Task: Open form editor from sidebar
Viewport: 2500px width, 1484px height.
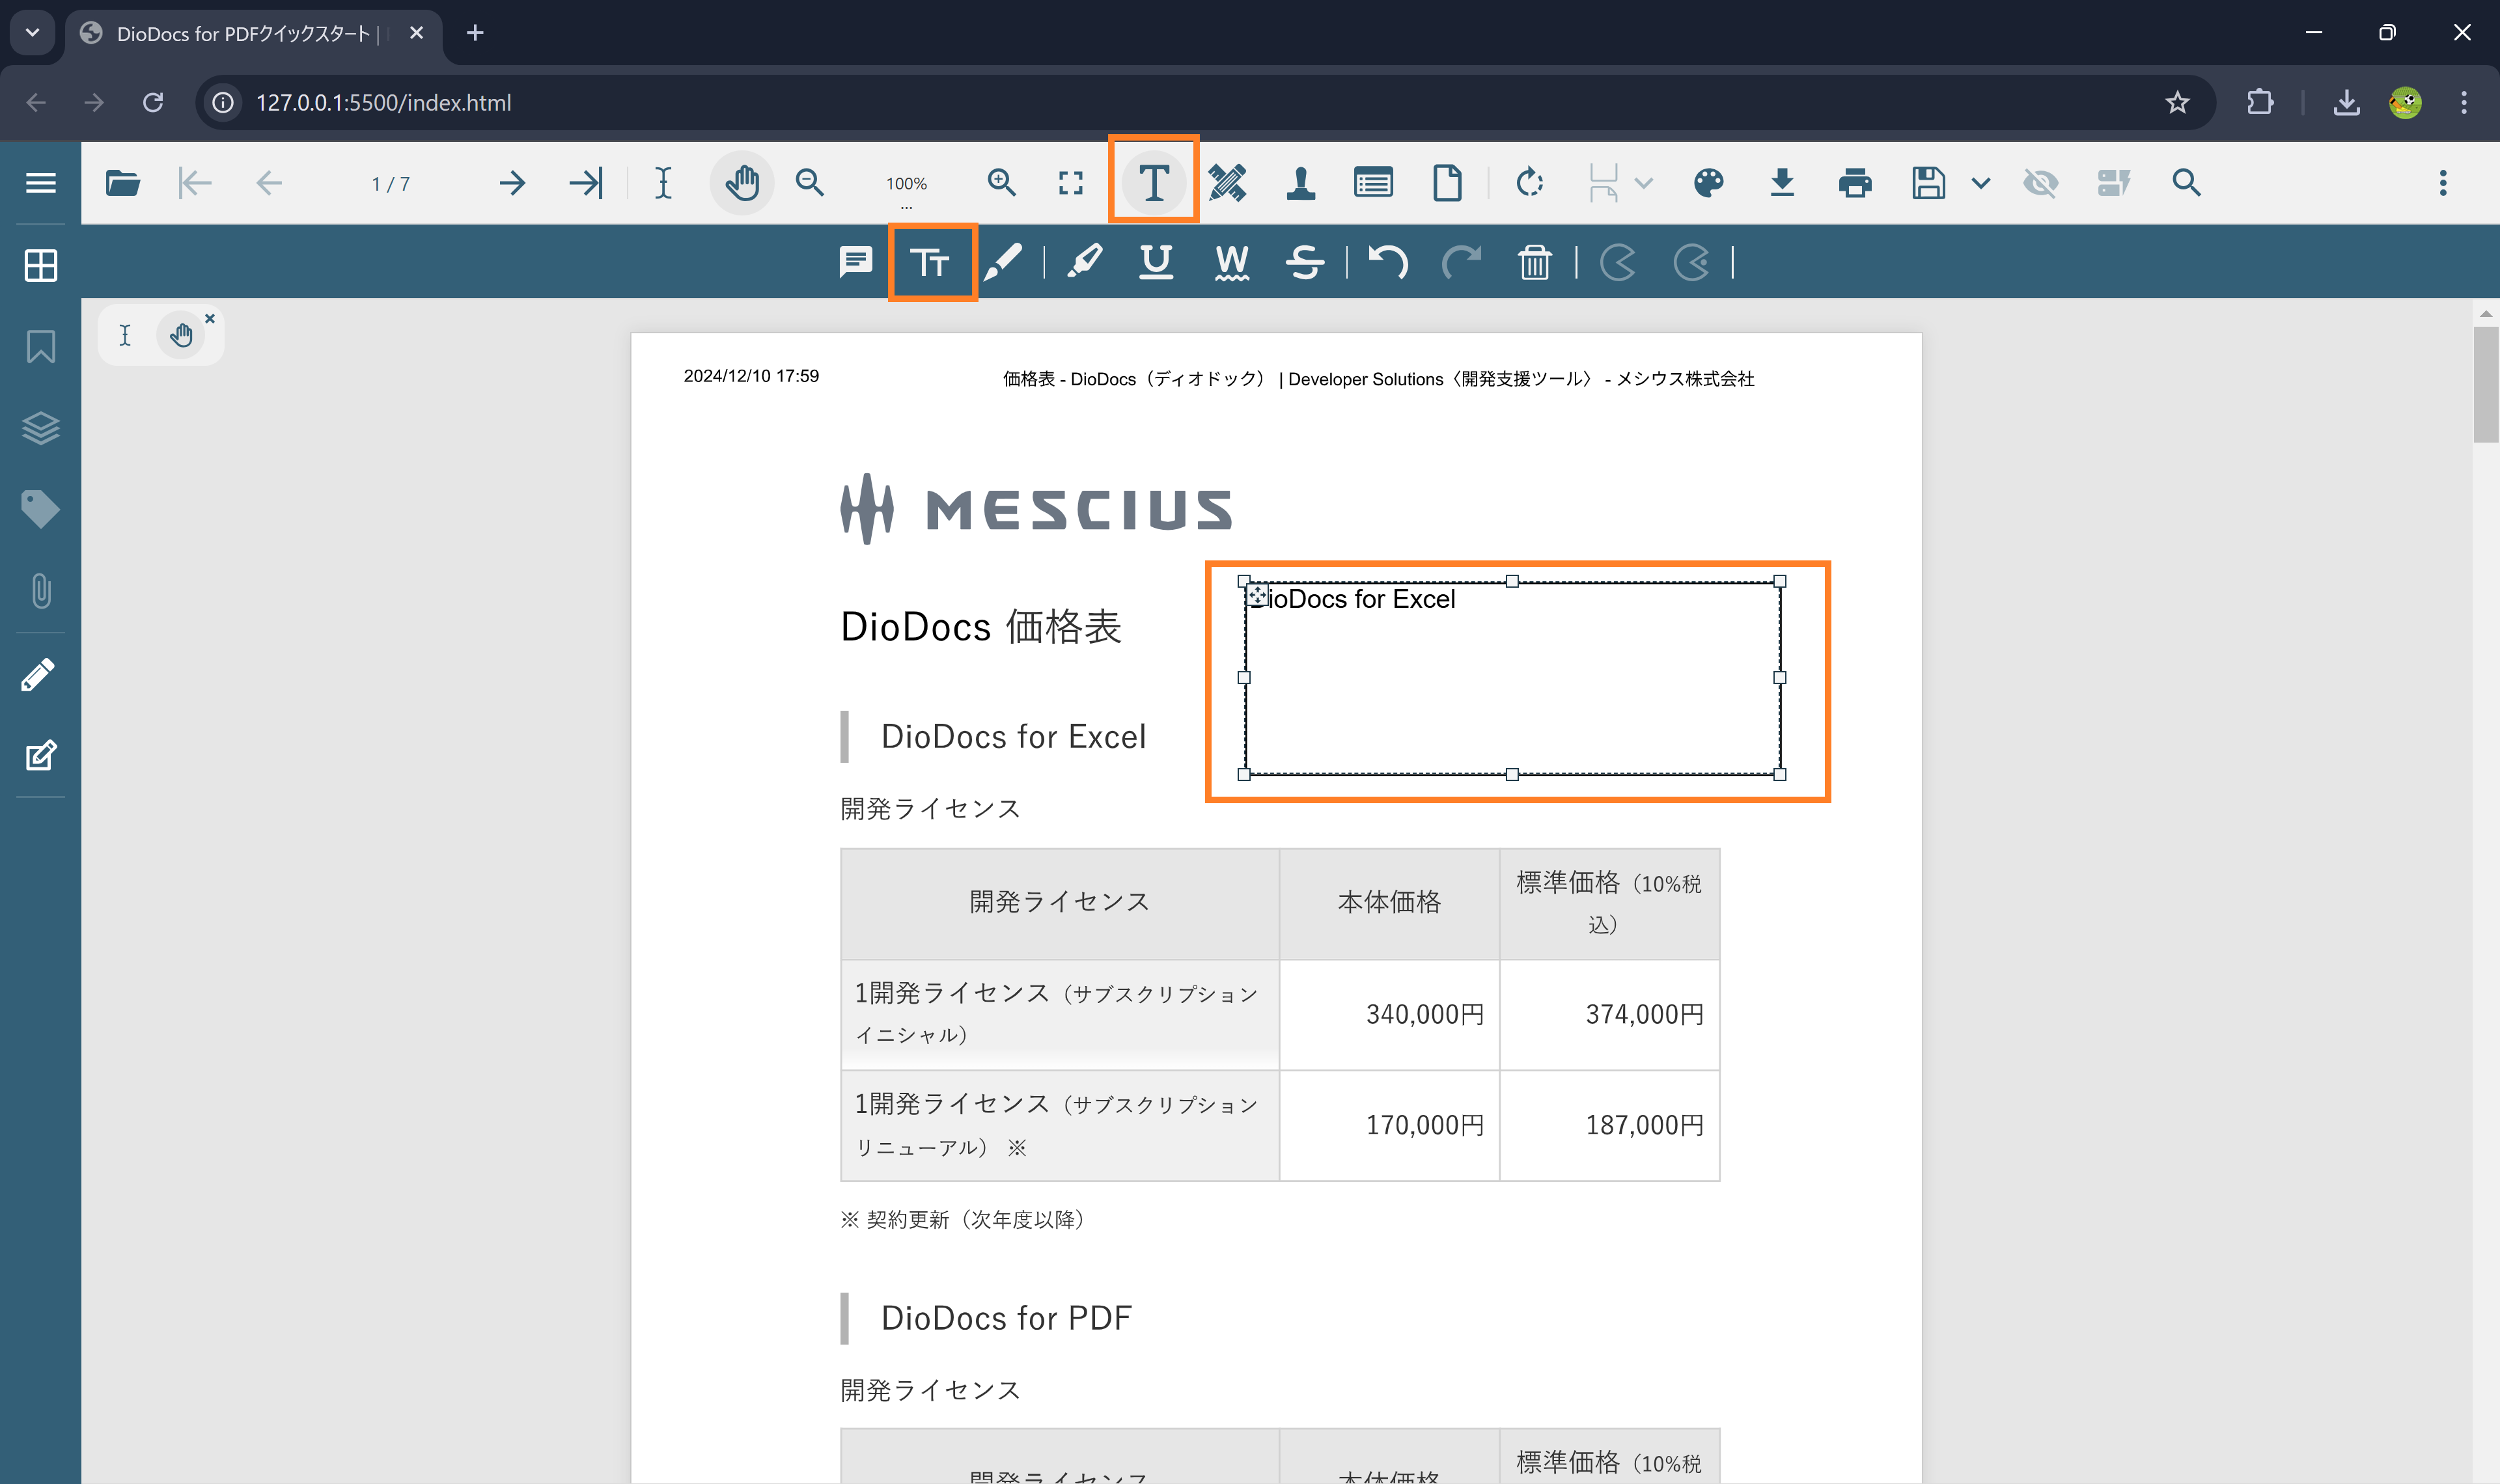Action: 40,756
